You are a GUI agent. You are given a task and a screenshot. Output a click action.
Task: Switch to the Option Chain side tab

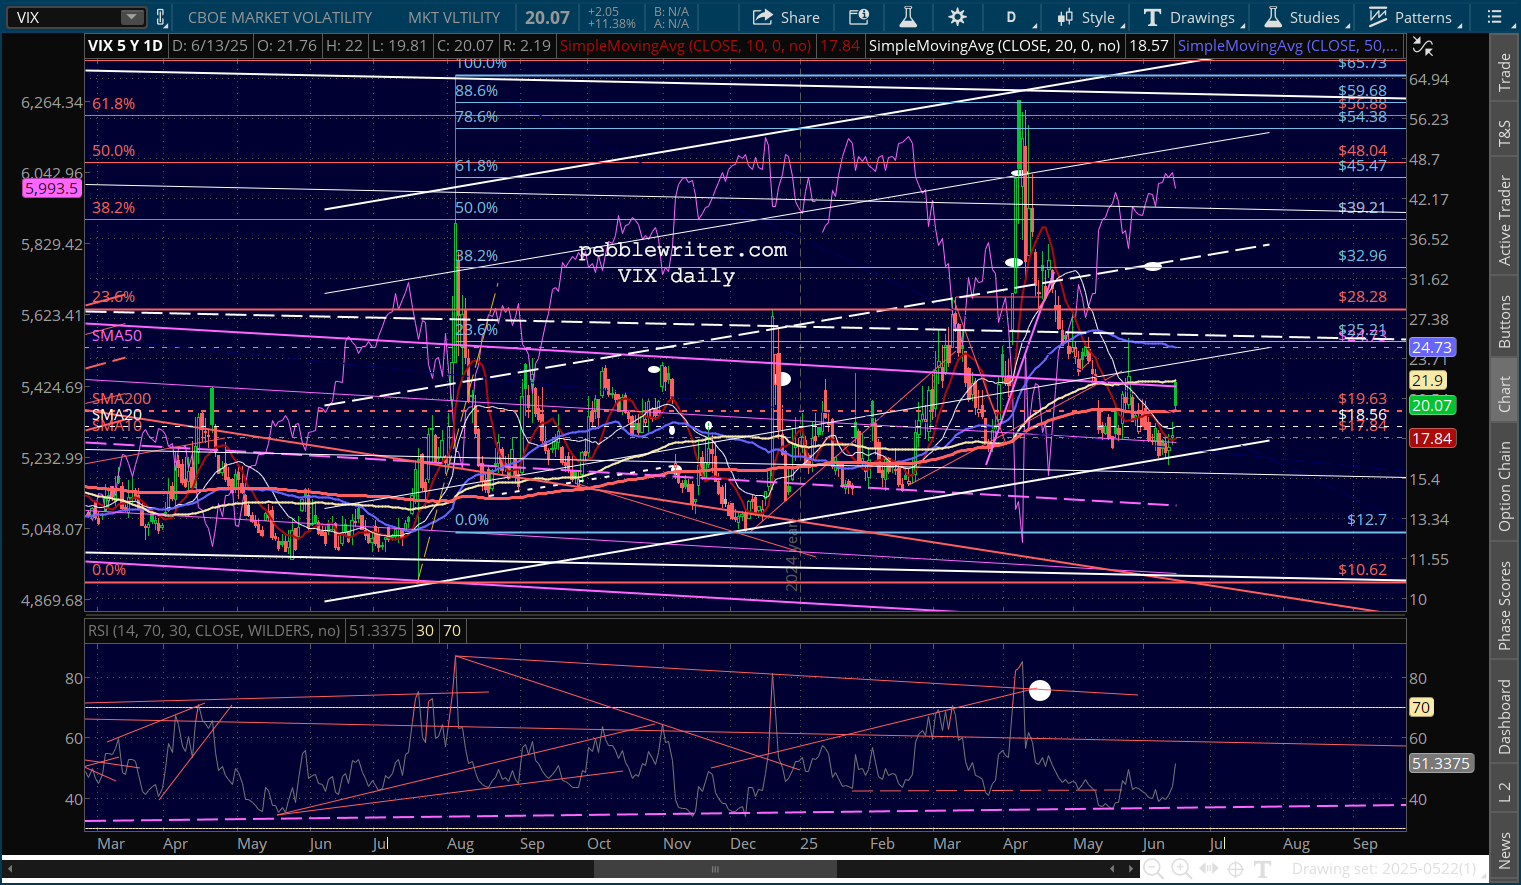(x=1504, y=487)
